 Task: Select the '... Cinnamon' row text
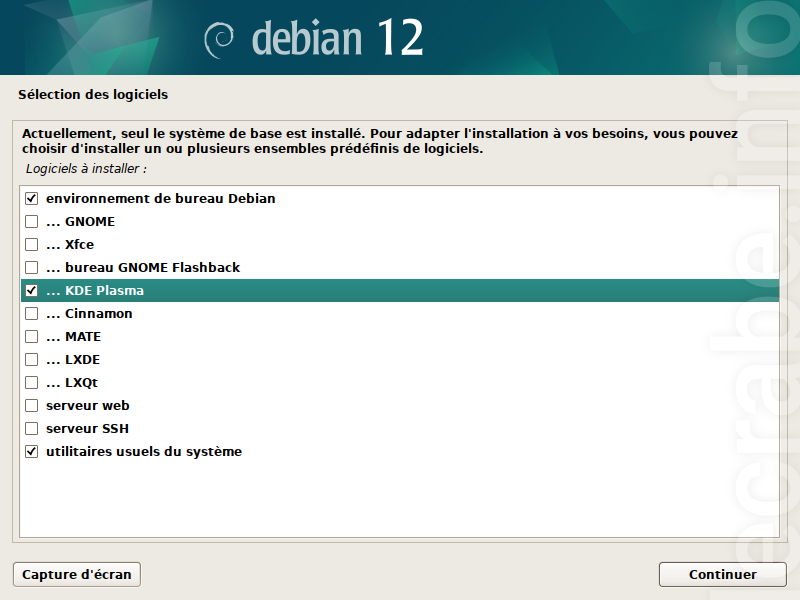click(89, 313)
